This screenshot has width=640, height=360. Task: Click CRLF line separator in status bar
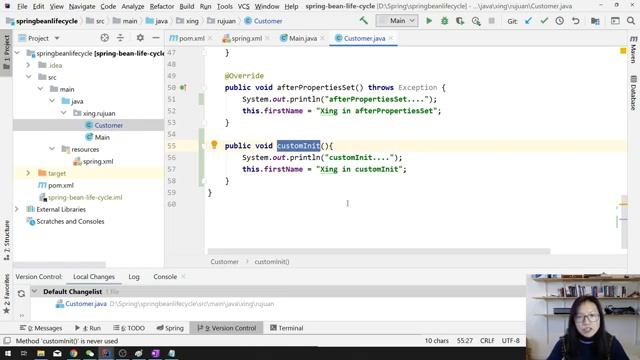487,340
